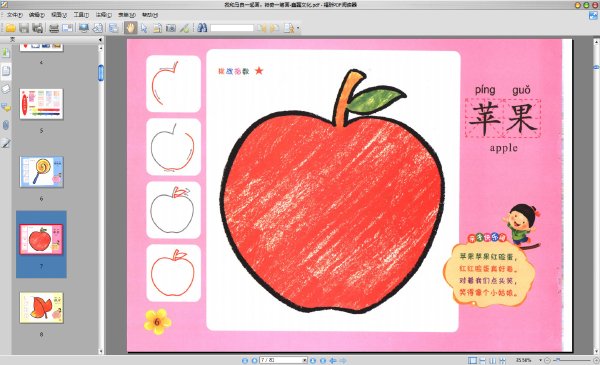The width and height of the screenshot is (600, 365).
Task: Click the document scroll-up arrow at right edge
Action: point(597,41)
